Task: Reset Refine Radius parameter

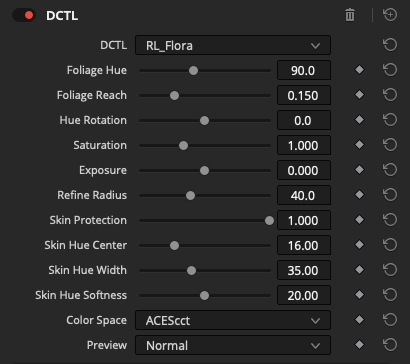Action: click(x=390, y=195)
